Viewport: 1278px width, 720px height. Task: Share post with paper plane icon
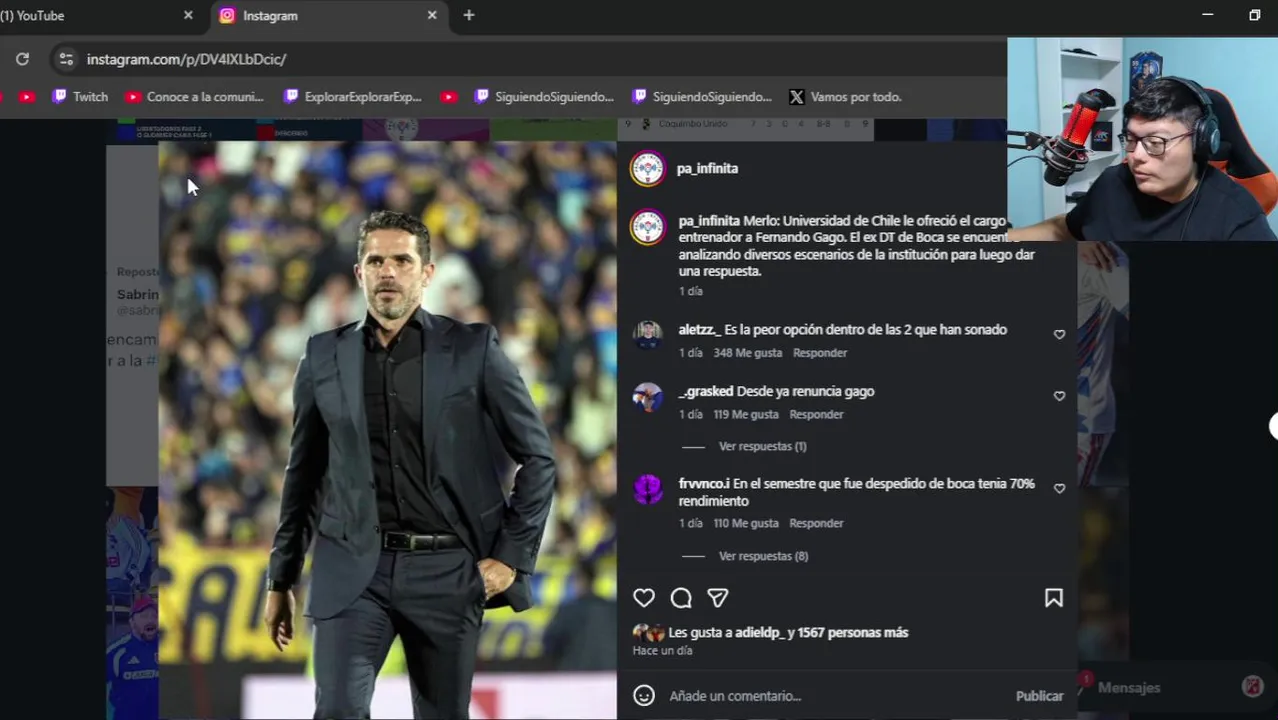tap(718, 598)
